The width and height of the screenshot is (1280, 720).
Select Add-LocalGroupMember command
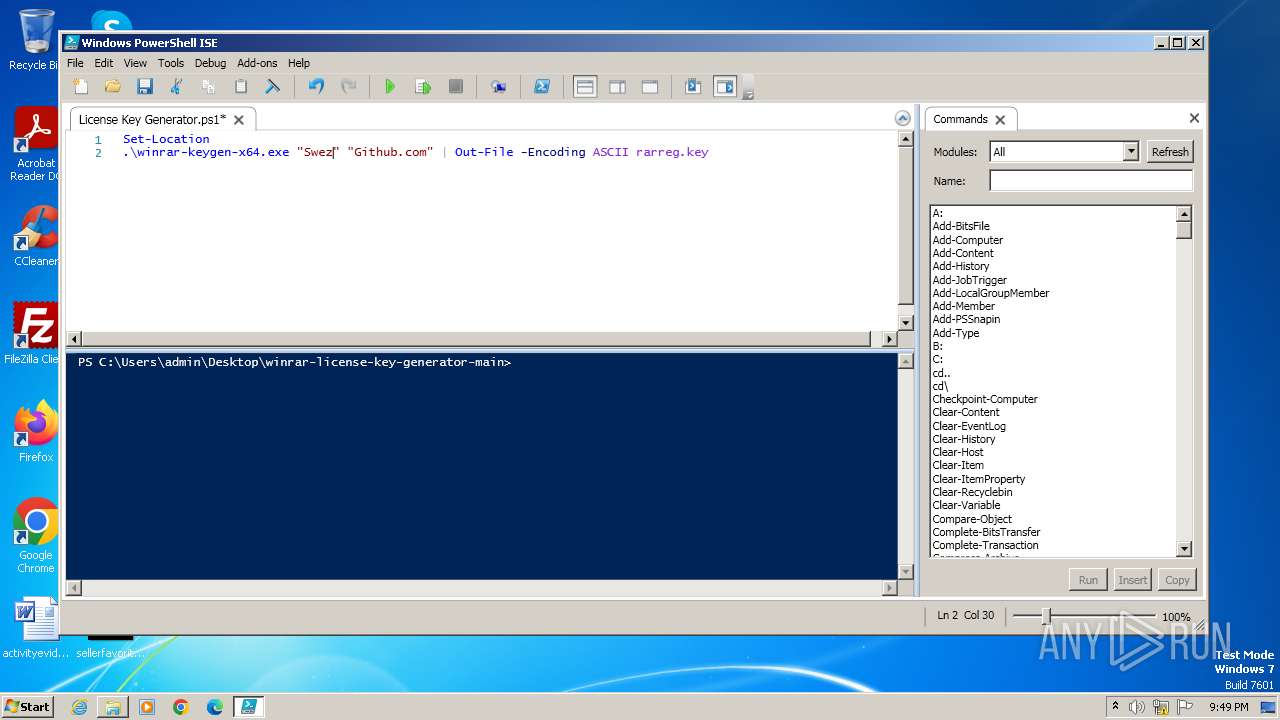tap(991, 293)
